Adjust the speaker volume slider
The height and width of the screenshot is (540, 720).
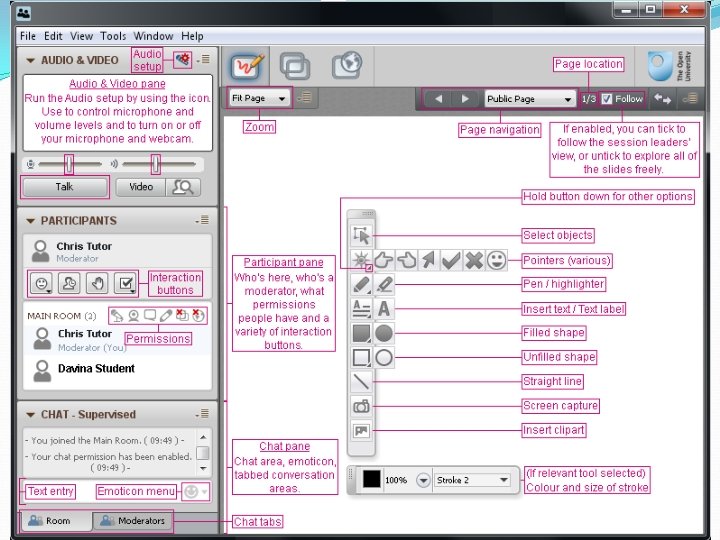(156, 164)
